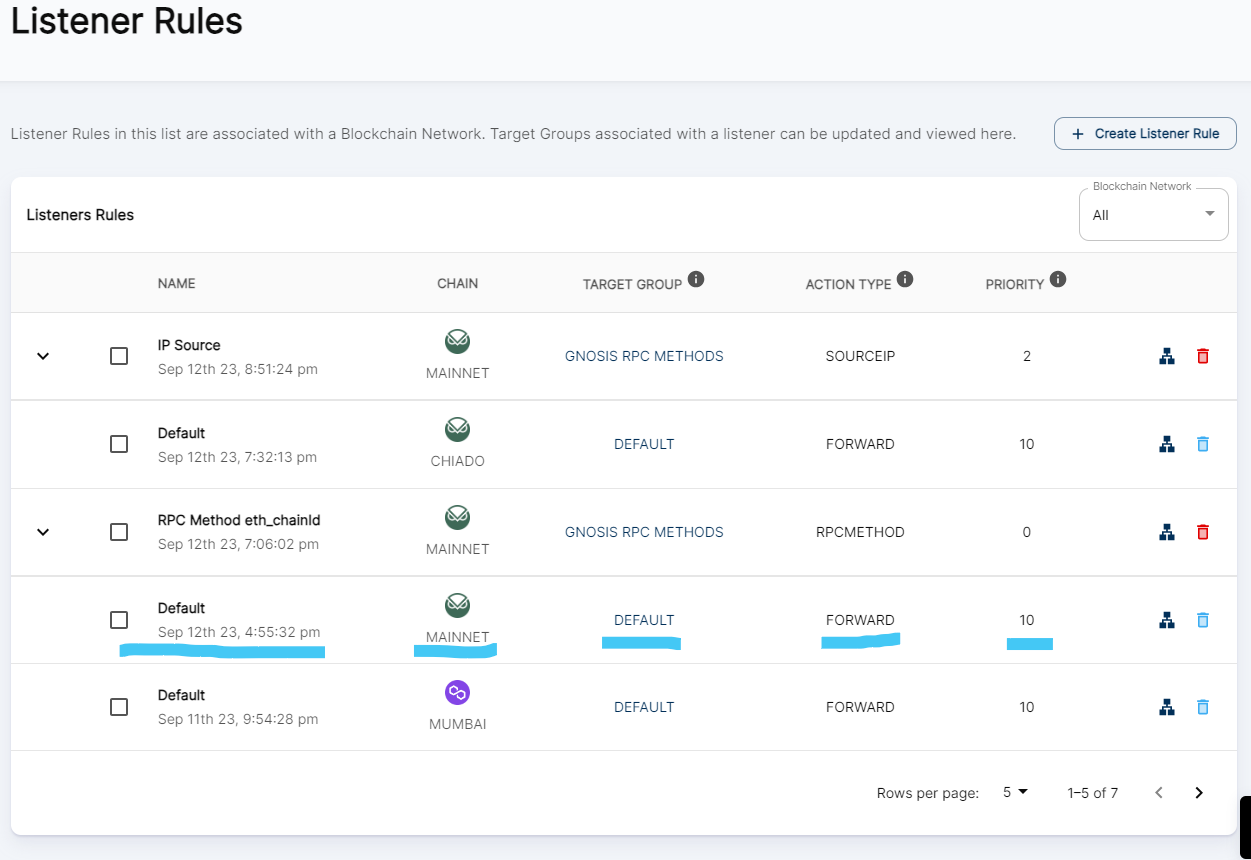Go to next page of listener rules
Viewport: 1251px width, 860px height.
(x=1199, y=793)
